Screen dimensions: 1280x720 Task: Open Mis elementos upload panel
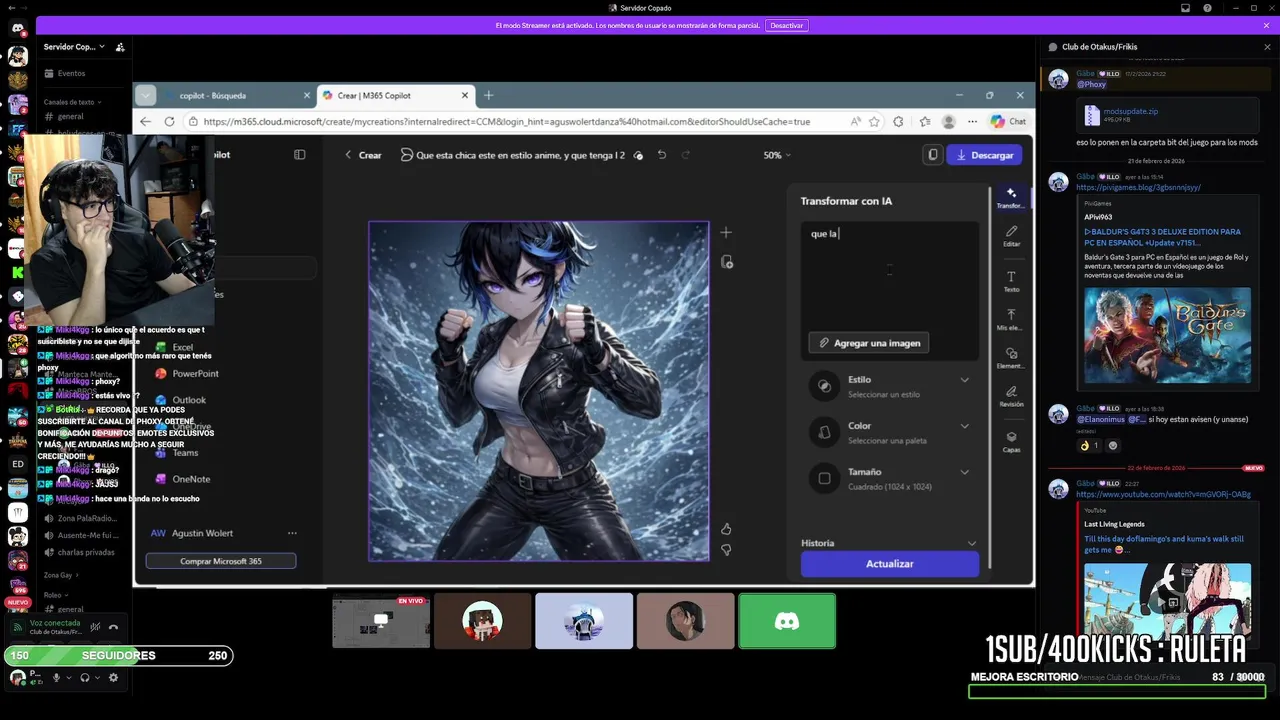pyautogui.click(x=1011, y=320)
